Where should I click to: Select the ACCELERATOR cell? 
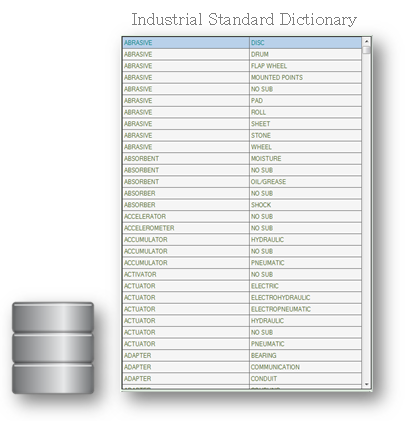click(x=186, y=216)
